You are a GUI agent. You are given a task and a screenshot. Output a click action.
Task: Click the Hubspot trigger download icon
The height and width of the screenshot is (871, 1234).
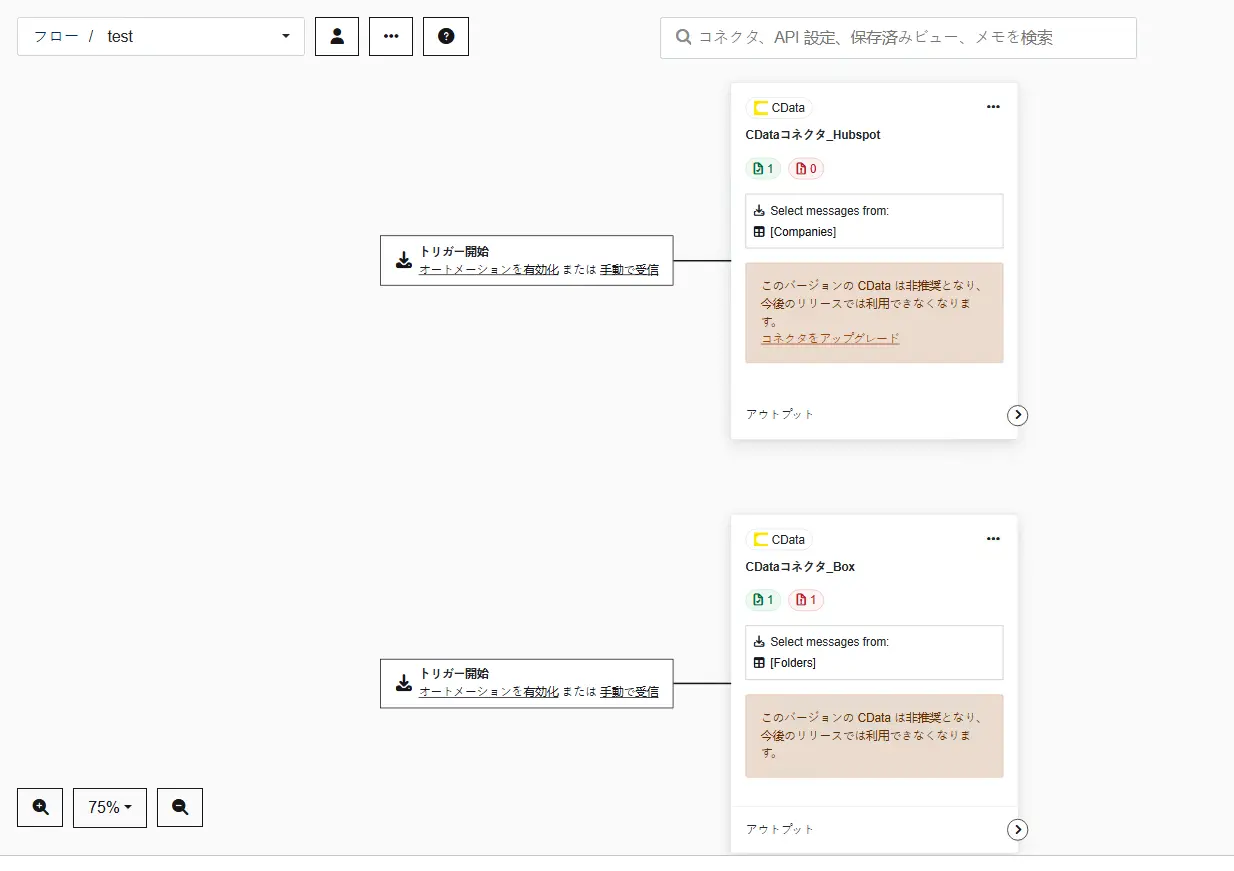(x=403, y=261)
